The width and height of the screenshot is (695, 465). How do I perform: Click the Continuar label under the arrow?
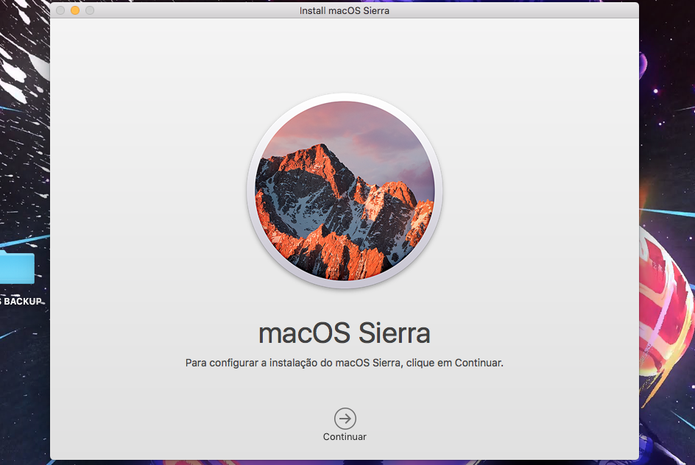point(344,437)
